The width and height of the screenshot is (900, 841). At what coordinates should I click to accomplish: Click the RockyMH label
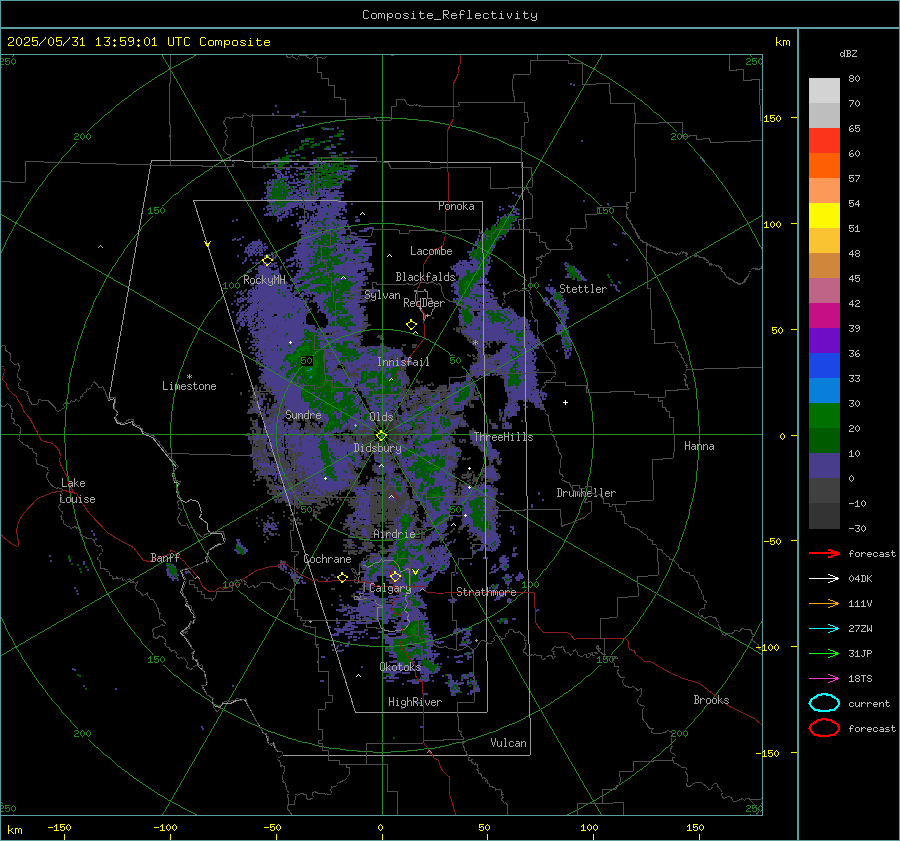pos(264,280)
